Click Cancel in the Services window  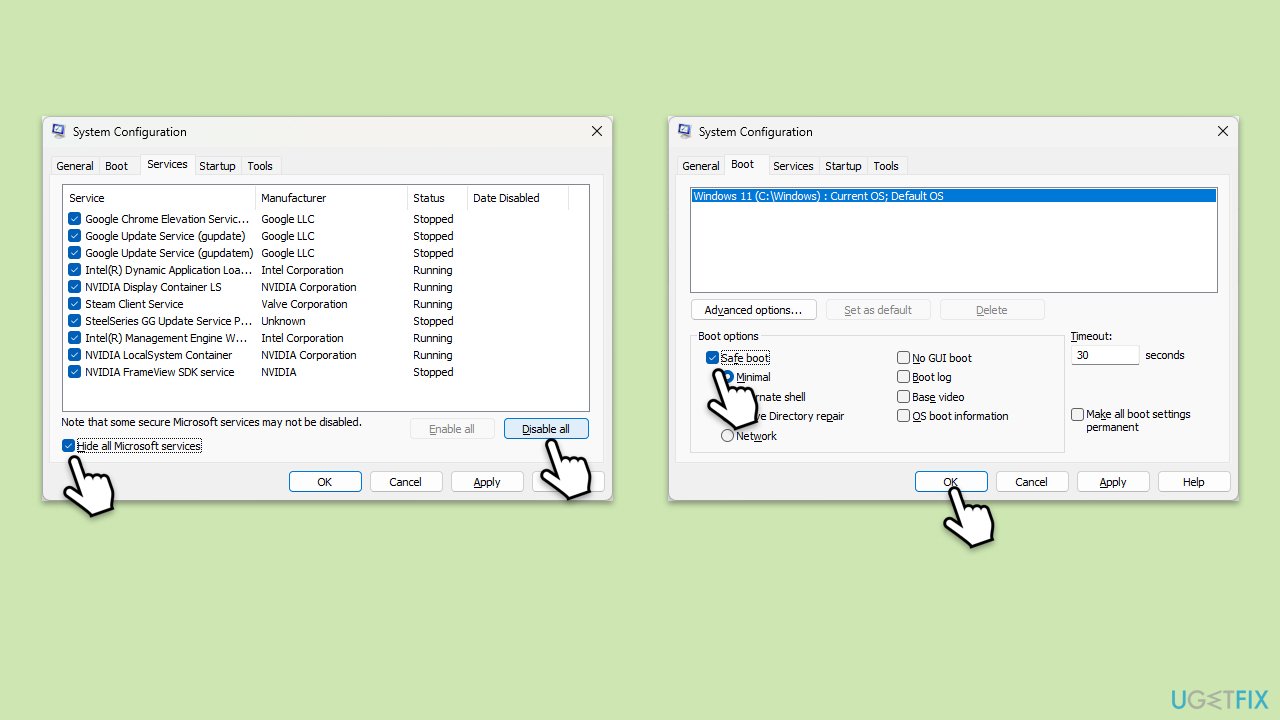coord(406,482)
